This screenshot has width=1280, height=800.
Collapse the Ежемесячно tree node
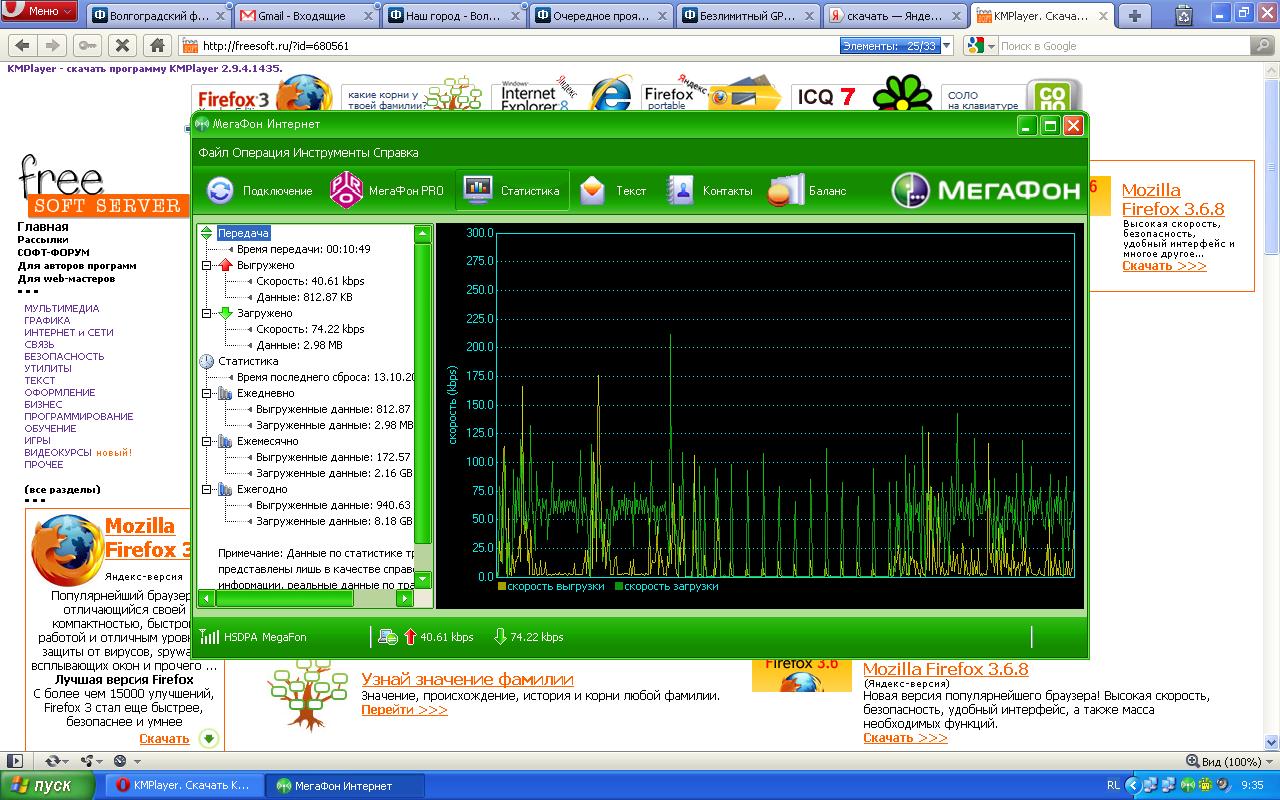coord(207,441)
